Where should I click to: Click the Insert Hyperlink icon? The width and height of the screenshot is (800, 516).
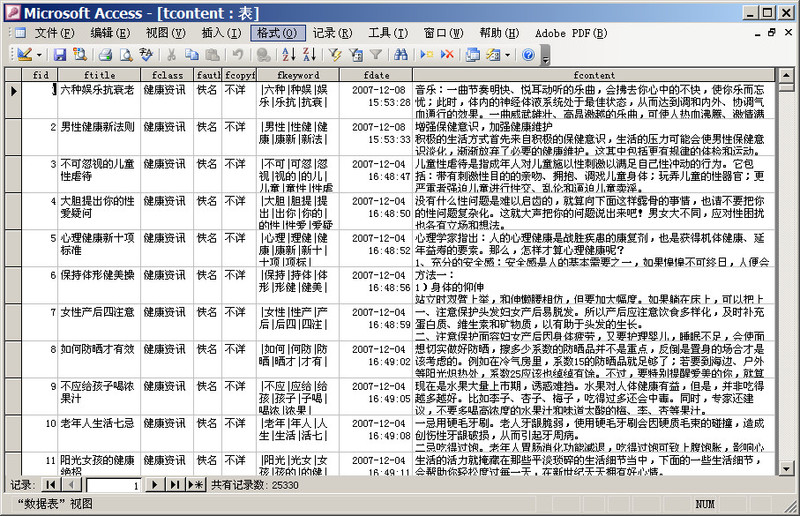[263, 54]
